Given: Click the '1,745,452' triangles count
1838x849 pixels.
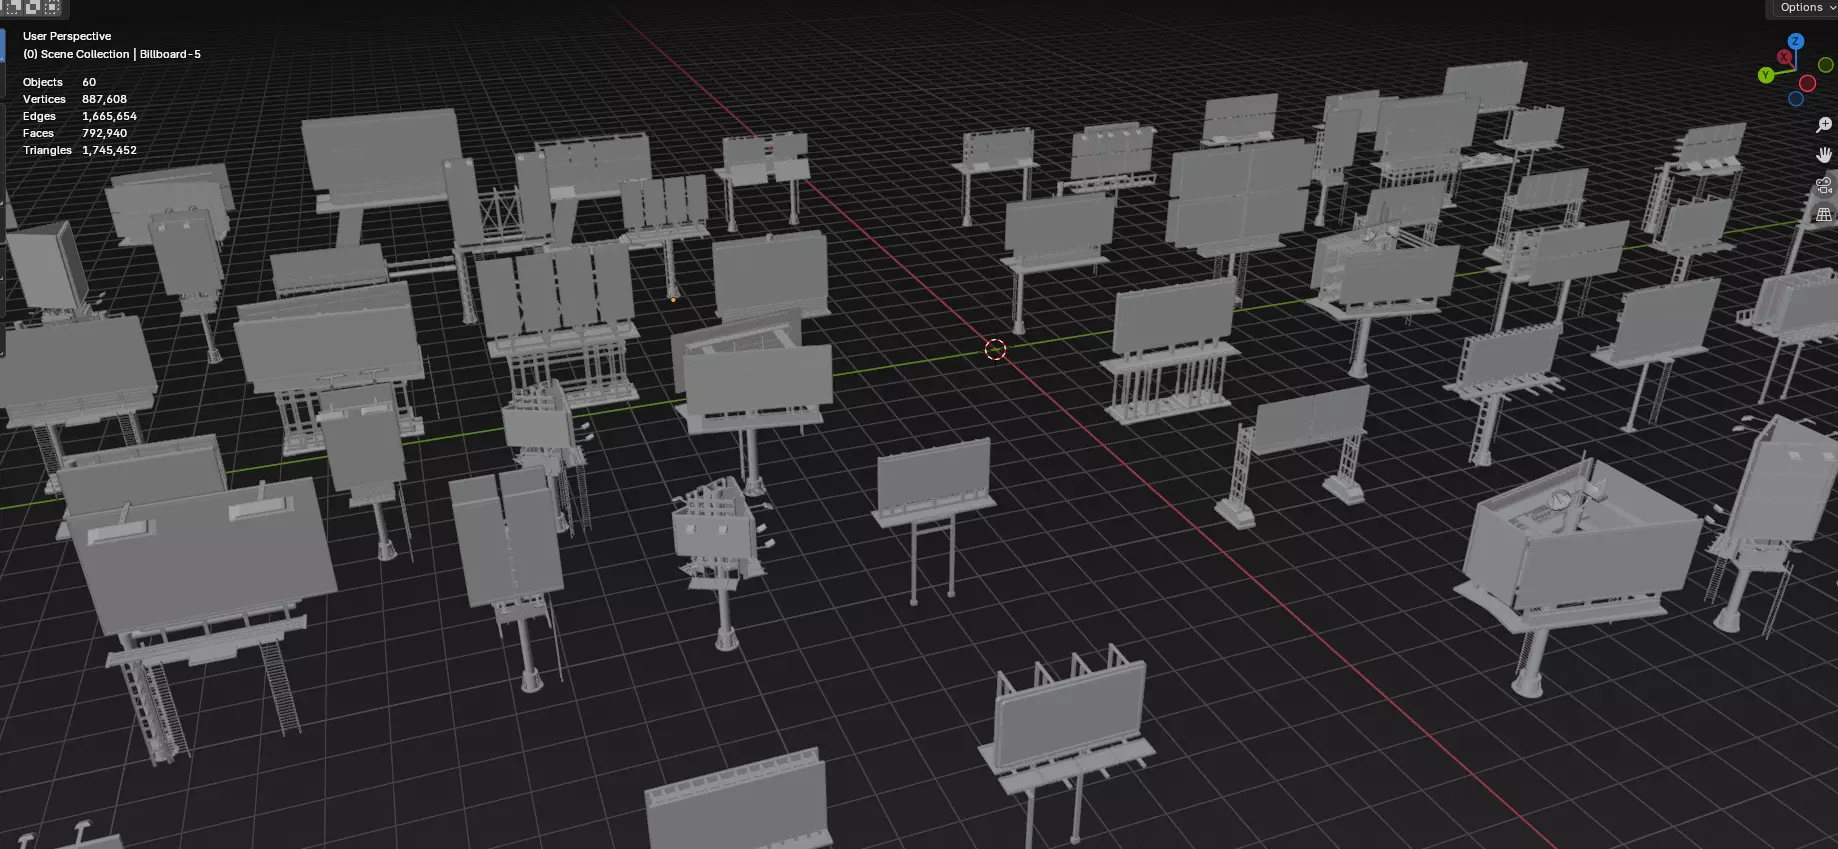Looking at the screenshot, I should click(109, 150).
